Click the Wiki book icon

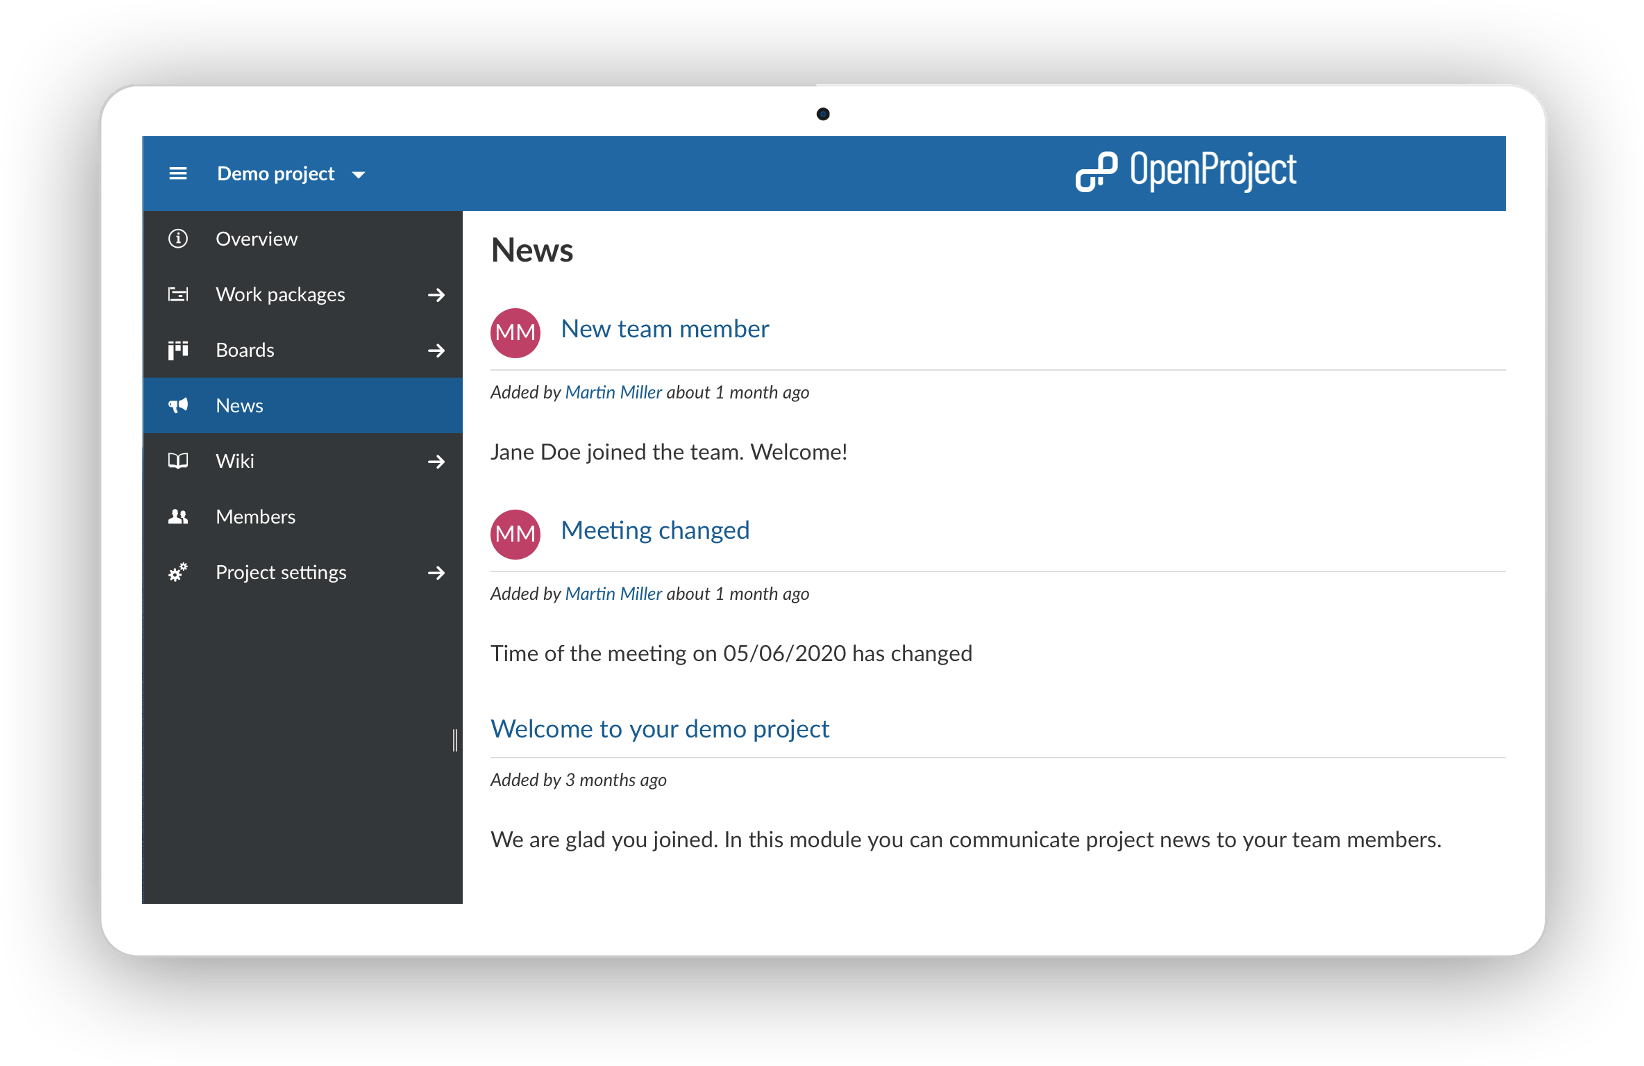[178, 461]
